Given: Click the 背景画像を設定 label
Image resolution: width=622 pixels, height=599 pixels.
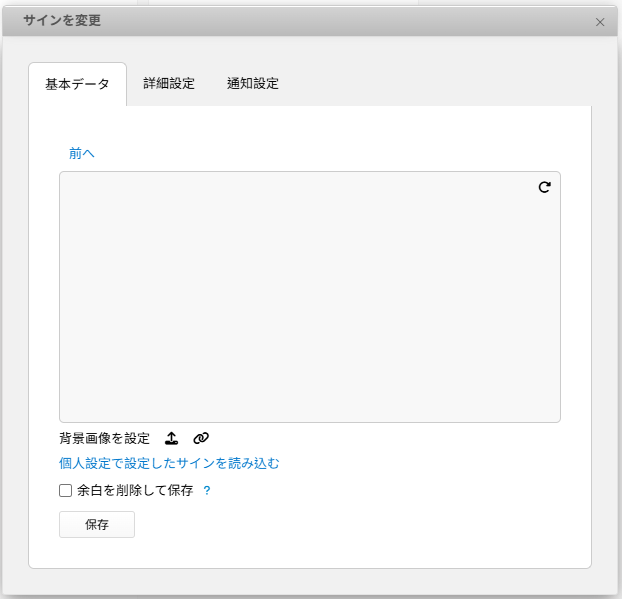Looking at the screenshot, I should click(104, 438).
